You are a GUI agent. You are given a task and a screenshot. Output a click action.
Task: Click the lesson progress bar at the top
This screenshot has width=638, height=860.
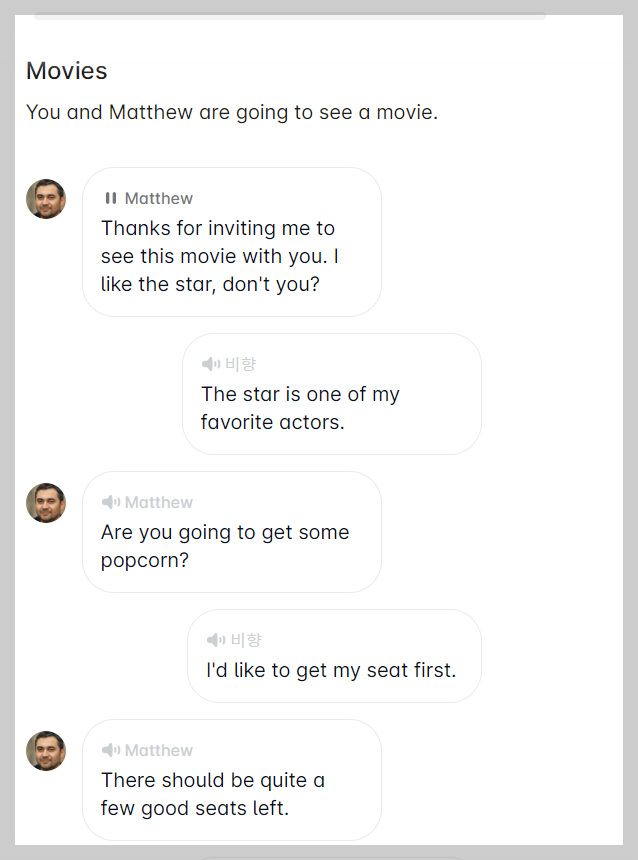coord(290,15)
